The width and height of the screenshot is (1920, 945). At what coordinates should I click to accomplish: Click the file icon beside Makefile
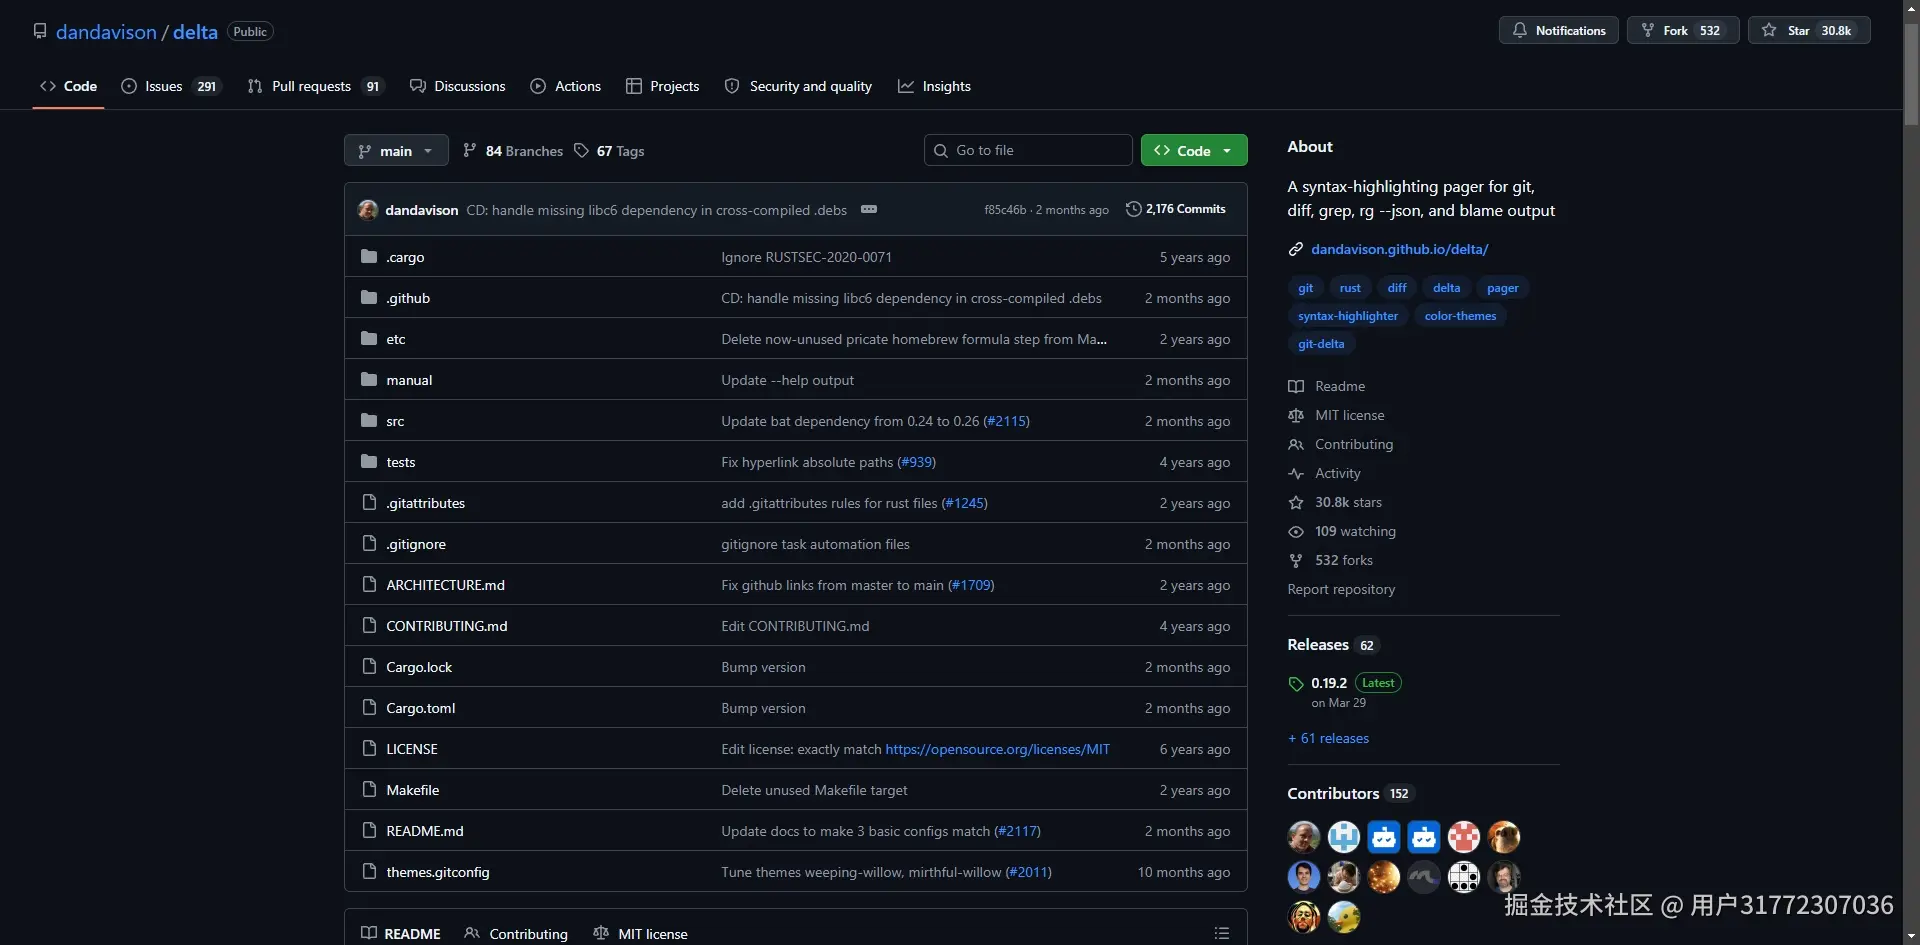point(369,790)
